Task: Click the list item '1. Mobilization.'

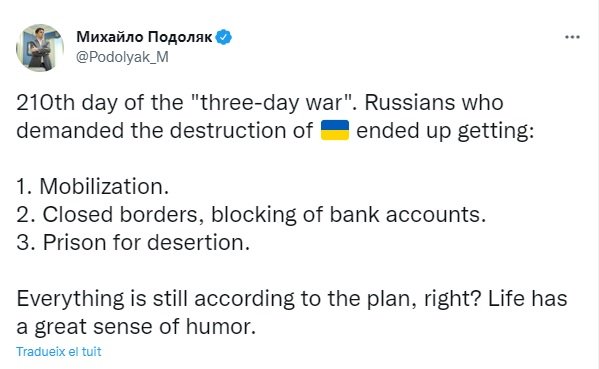Action: tap(92, 187)
